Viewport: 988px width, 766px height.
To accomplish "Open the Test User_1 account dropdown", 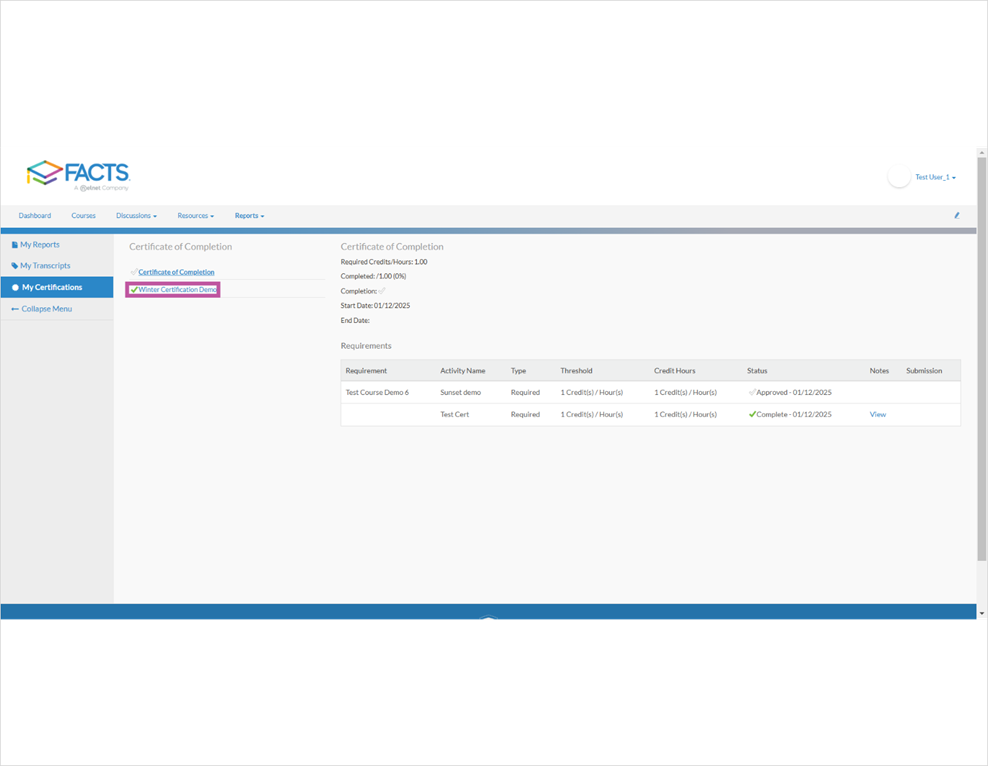I will [935, 178].
